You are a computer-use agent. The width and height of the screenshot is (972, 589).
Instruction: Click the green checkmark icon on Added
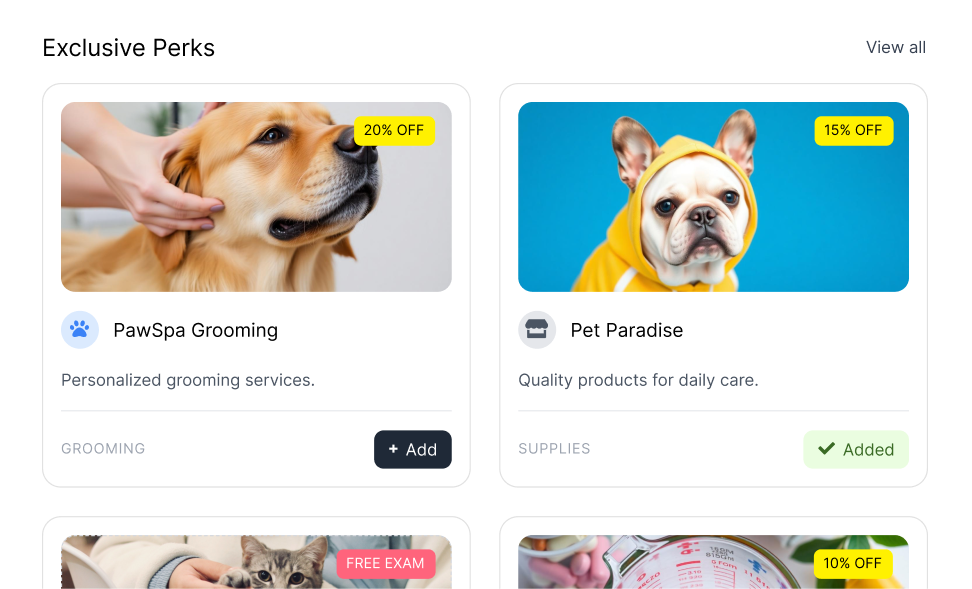826,449
